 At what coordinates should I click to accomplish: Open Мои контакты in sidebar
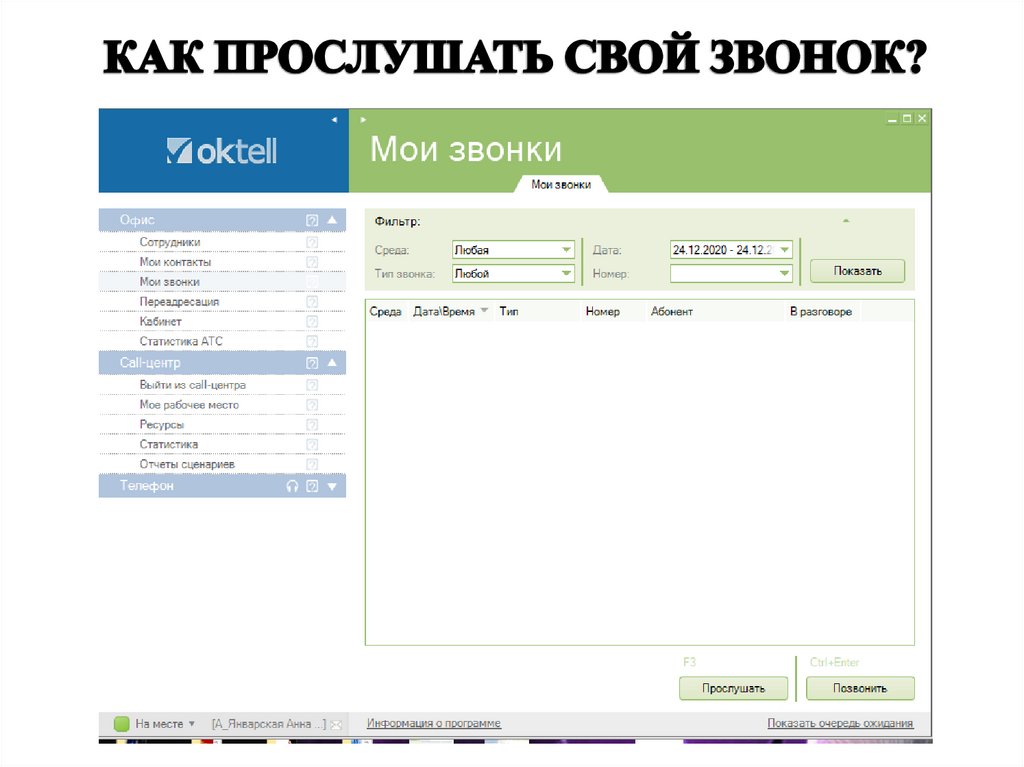pos(175,262)
